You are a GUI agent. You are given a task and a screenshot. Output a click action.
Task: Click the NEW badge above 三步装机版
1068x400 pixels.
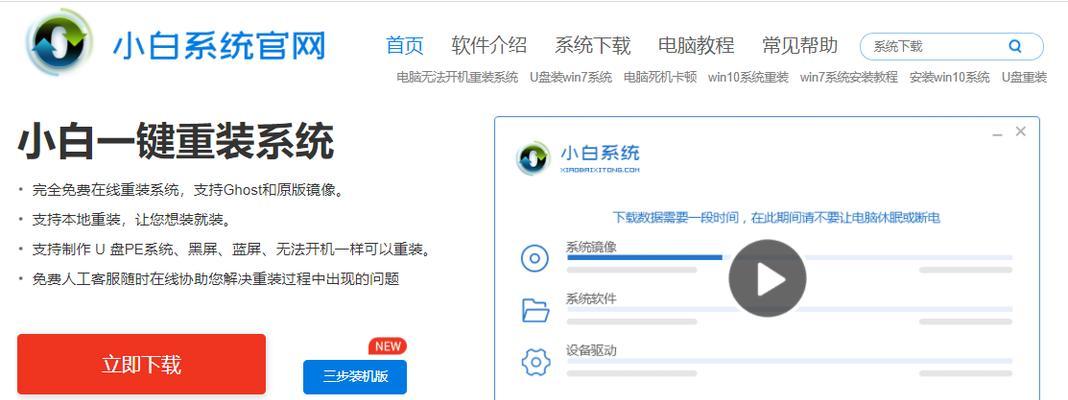388,346
